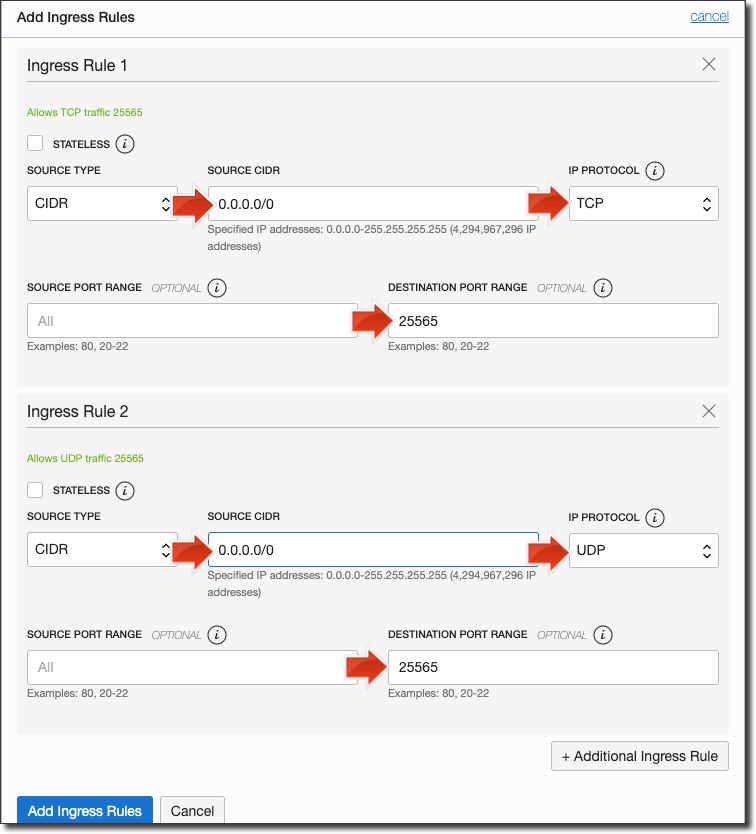
Task: Click the + Additional Ingress Rule button
Action: click(640, 756)
